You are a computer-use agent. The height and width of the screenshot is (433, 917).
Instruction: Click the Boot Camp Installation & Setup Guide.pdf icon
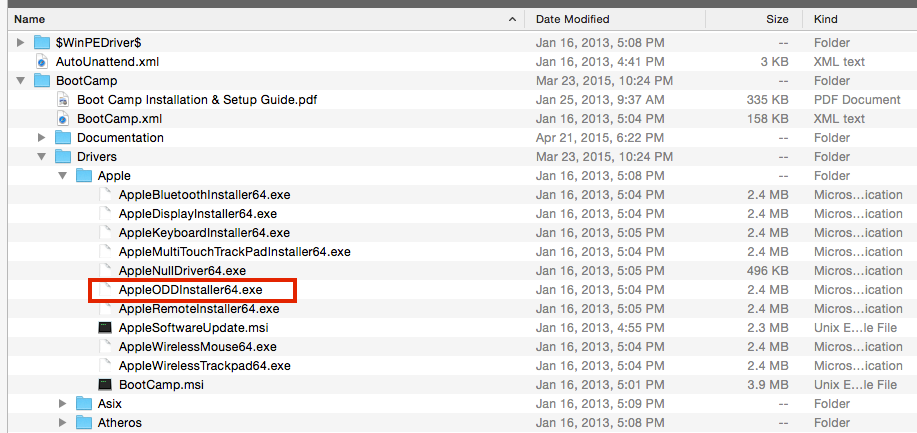point(63,99)
